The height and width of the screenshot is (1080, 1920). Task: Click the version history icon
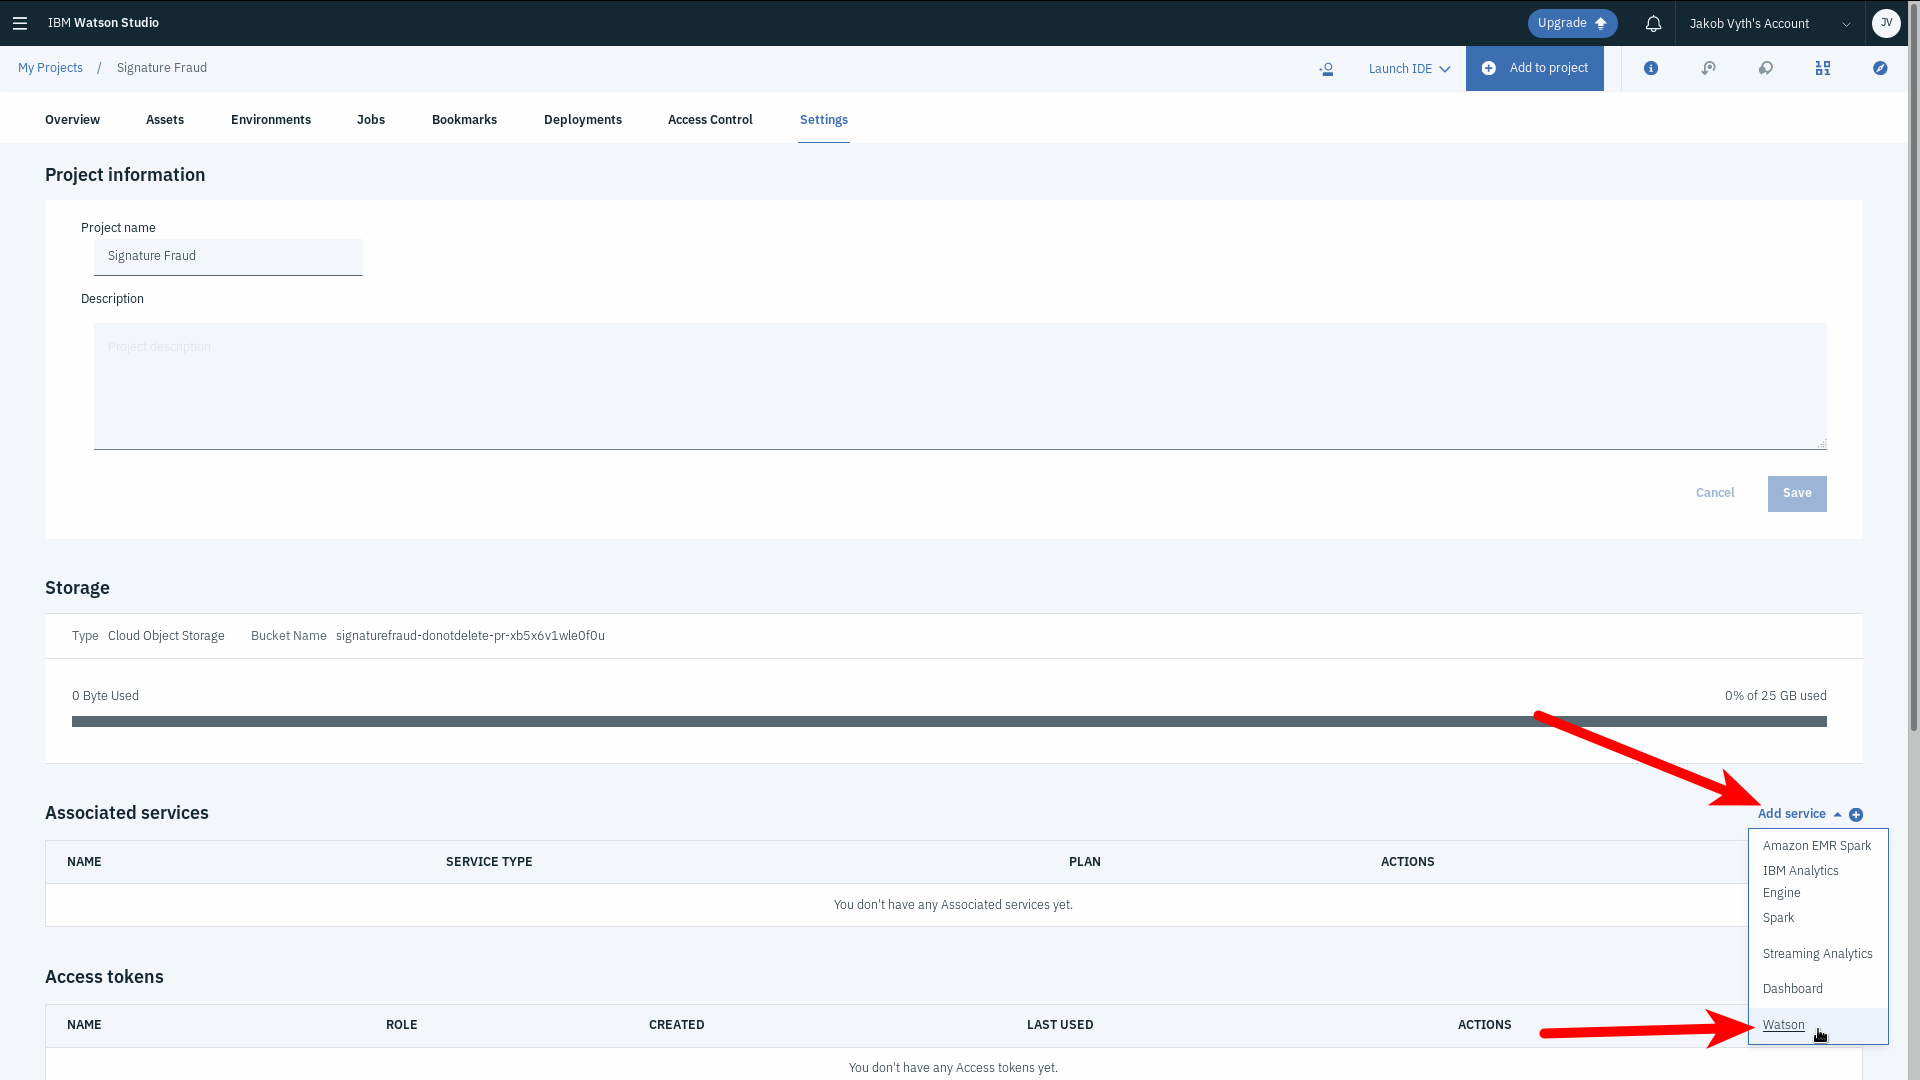(1708, 68)
